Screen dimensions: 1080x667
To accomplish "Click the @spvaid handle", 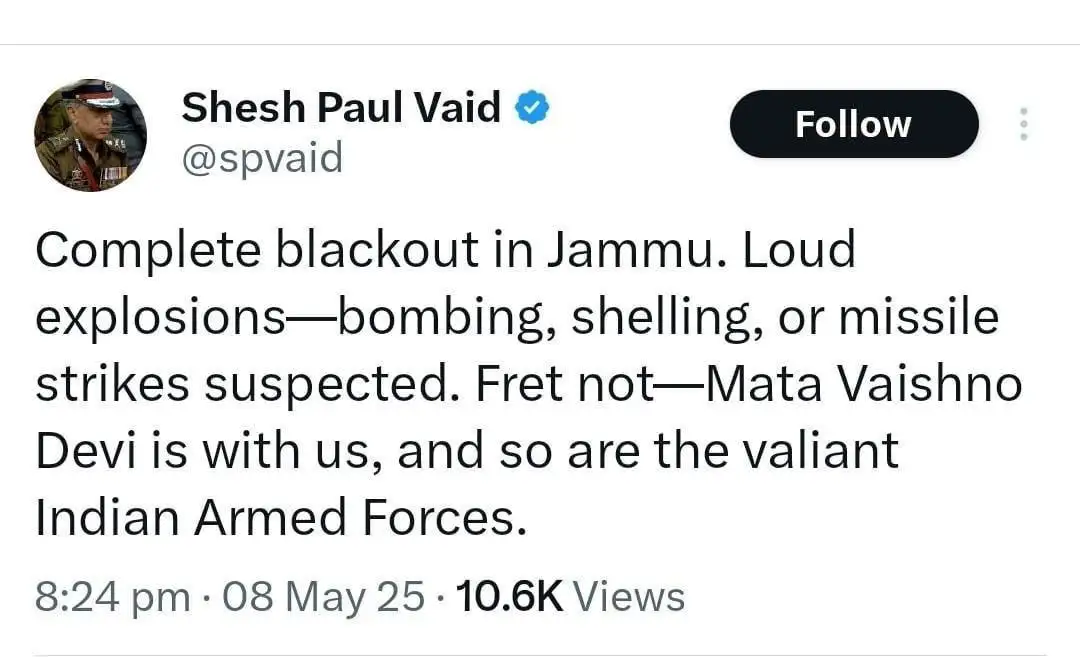I will (262, 157).
